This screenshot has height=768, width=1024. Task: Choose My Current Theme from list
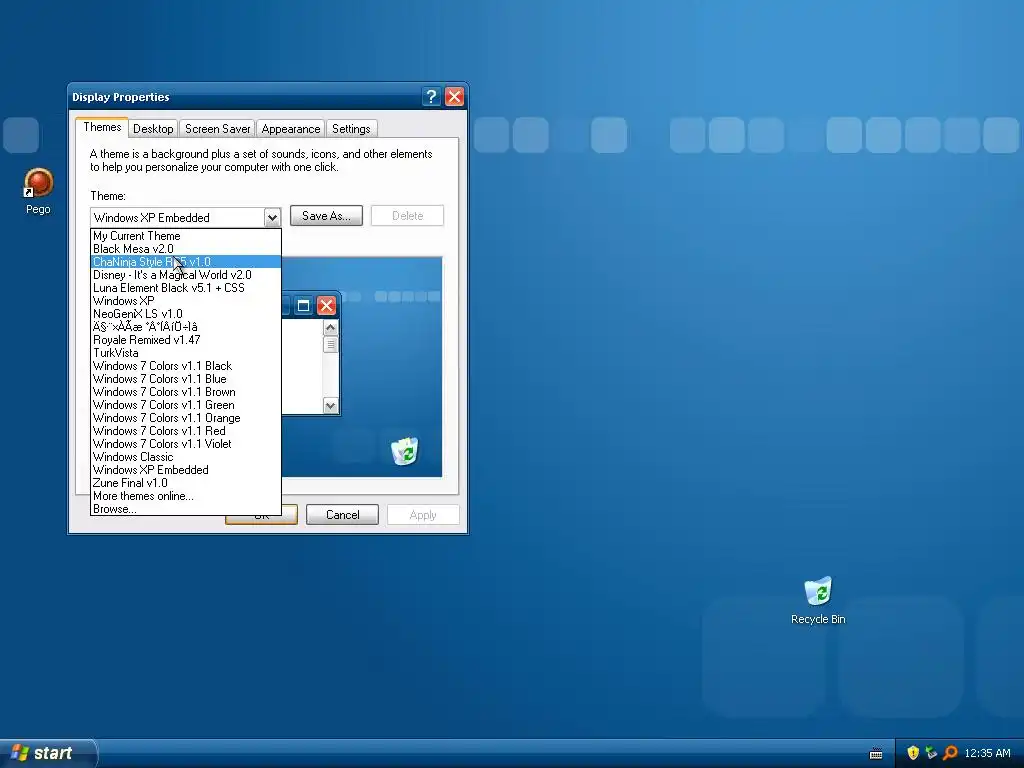click(185, 236)
